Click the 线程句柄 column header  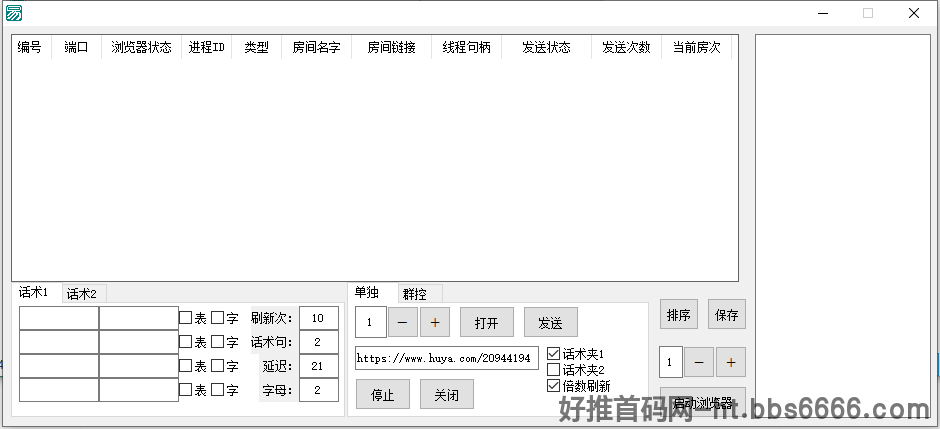466,47
